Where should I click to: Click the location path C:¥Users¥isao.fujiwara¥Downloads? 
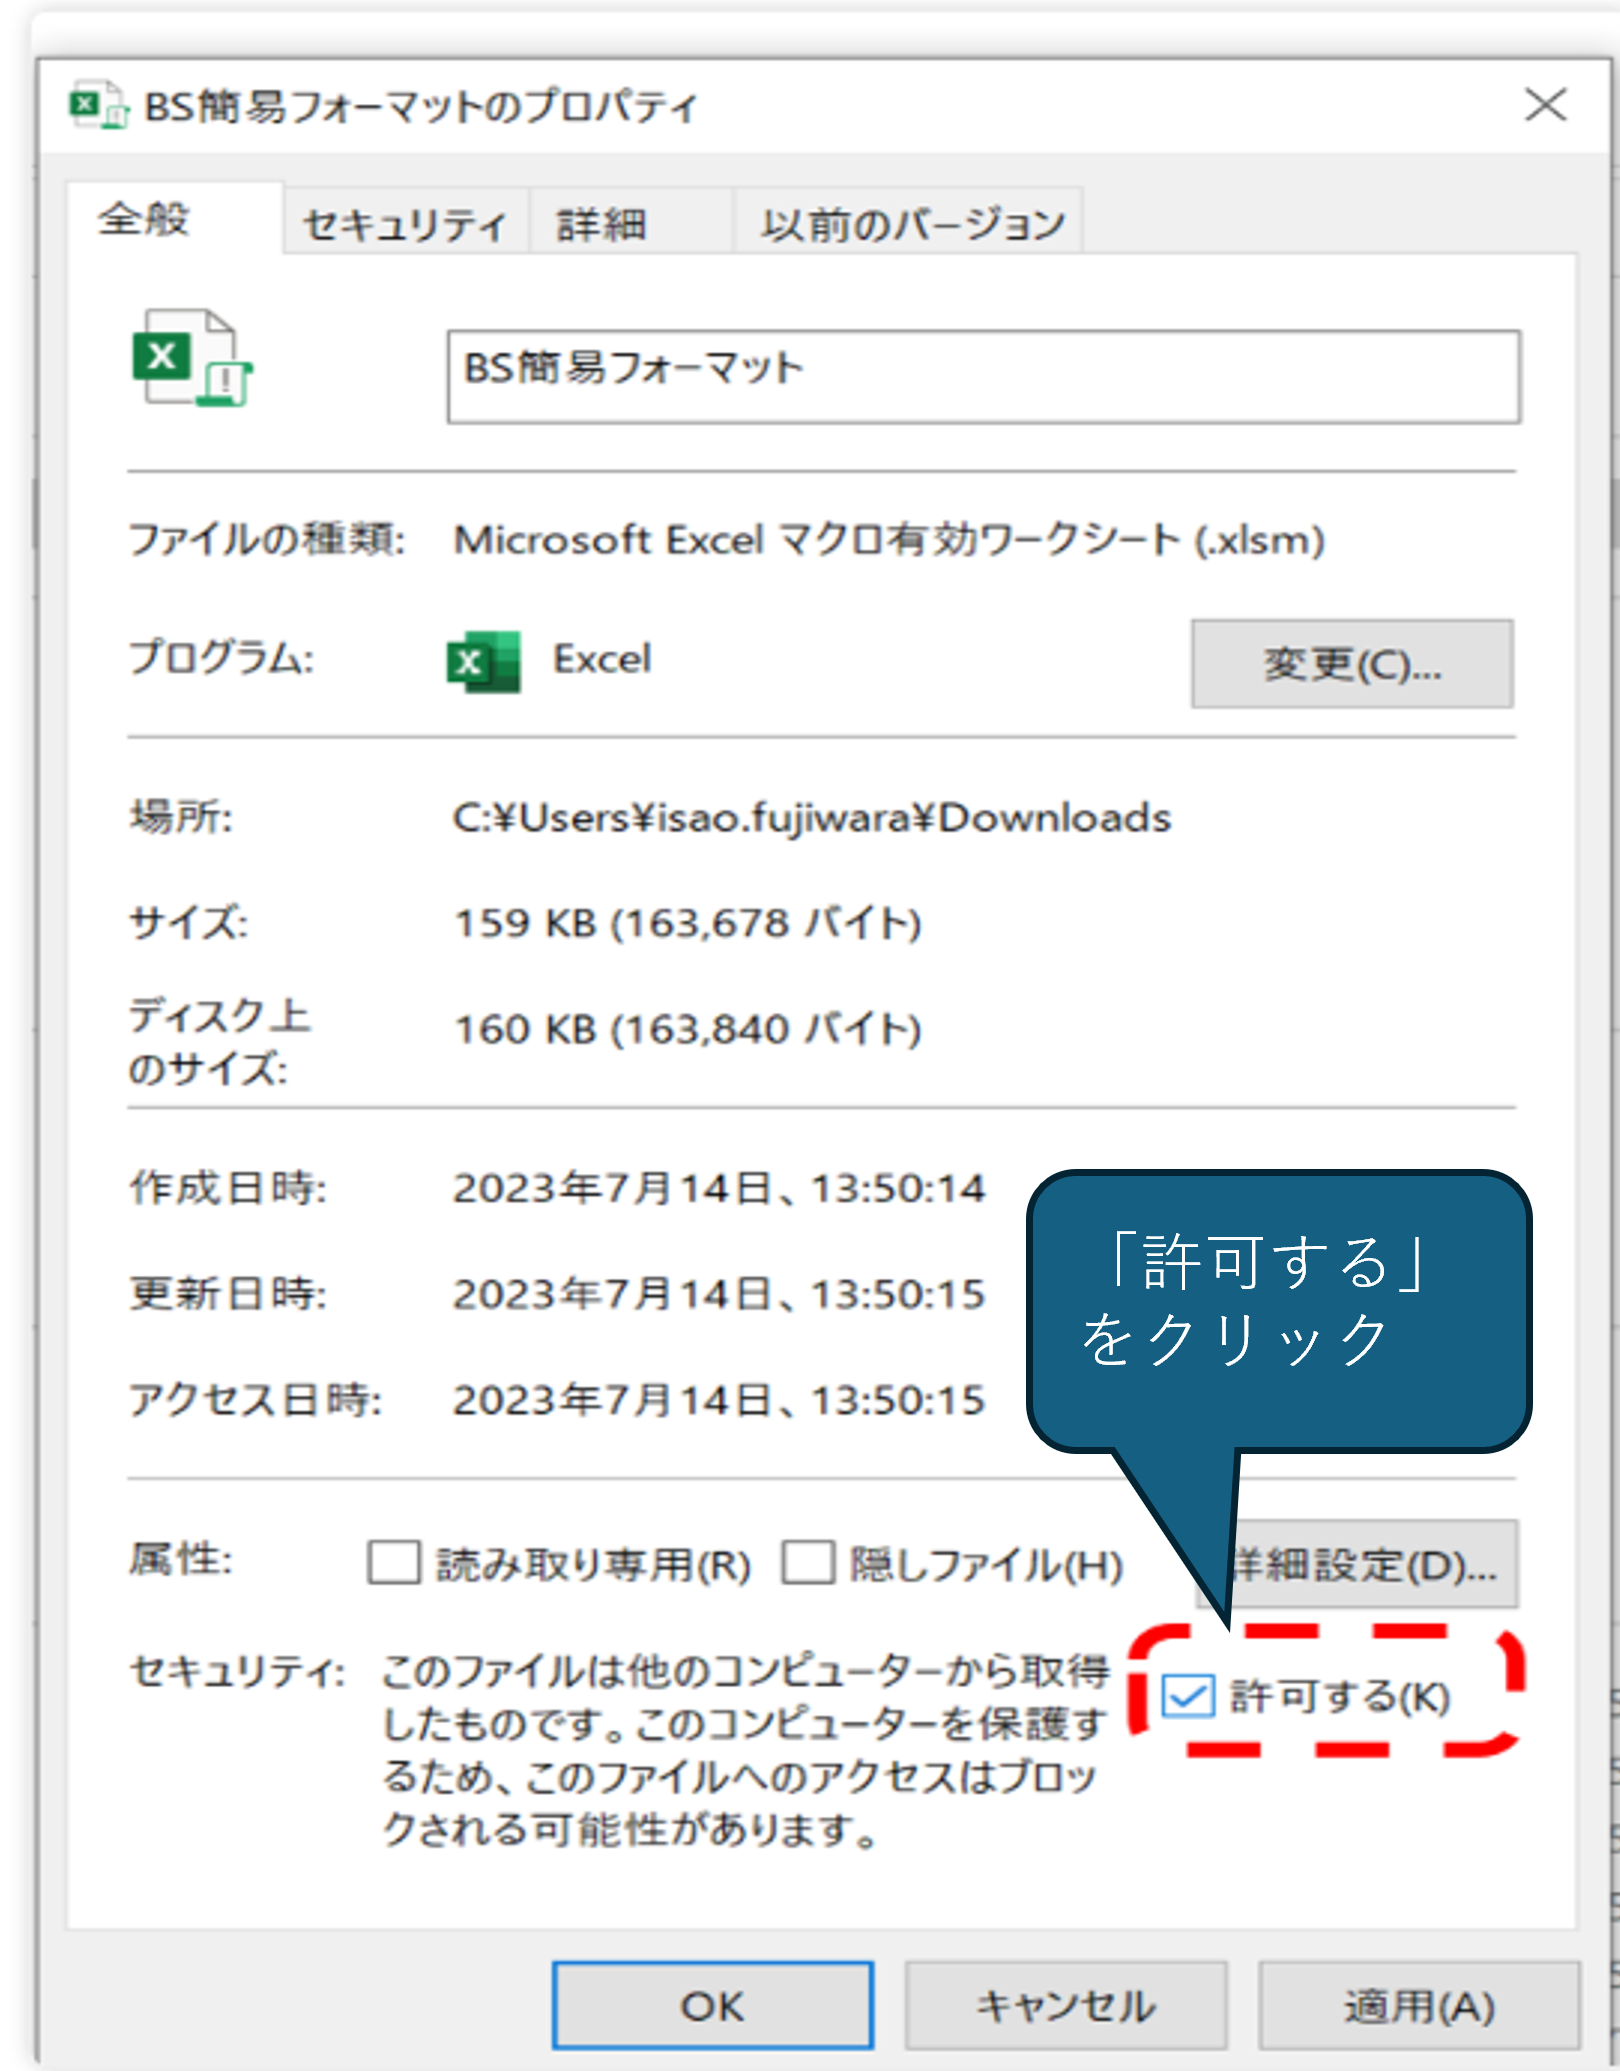[x=811, y=818]
